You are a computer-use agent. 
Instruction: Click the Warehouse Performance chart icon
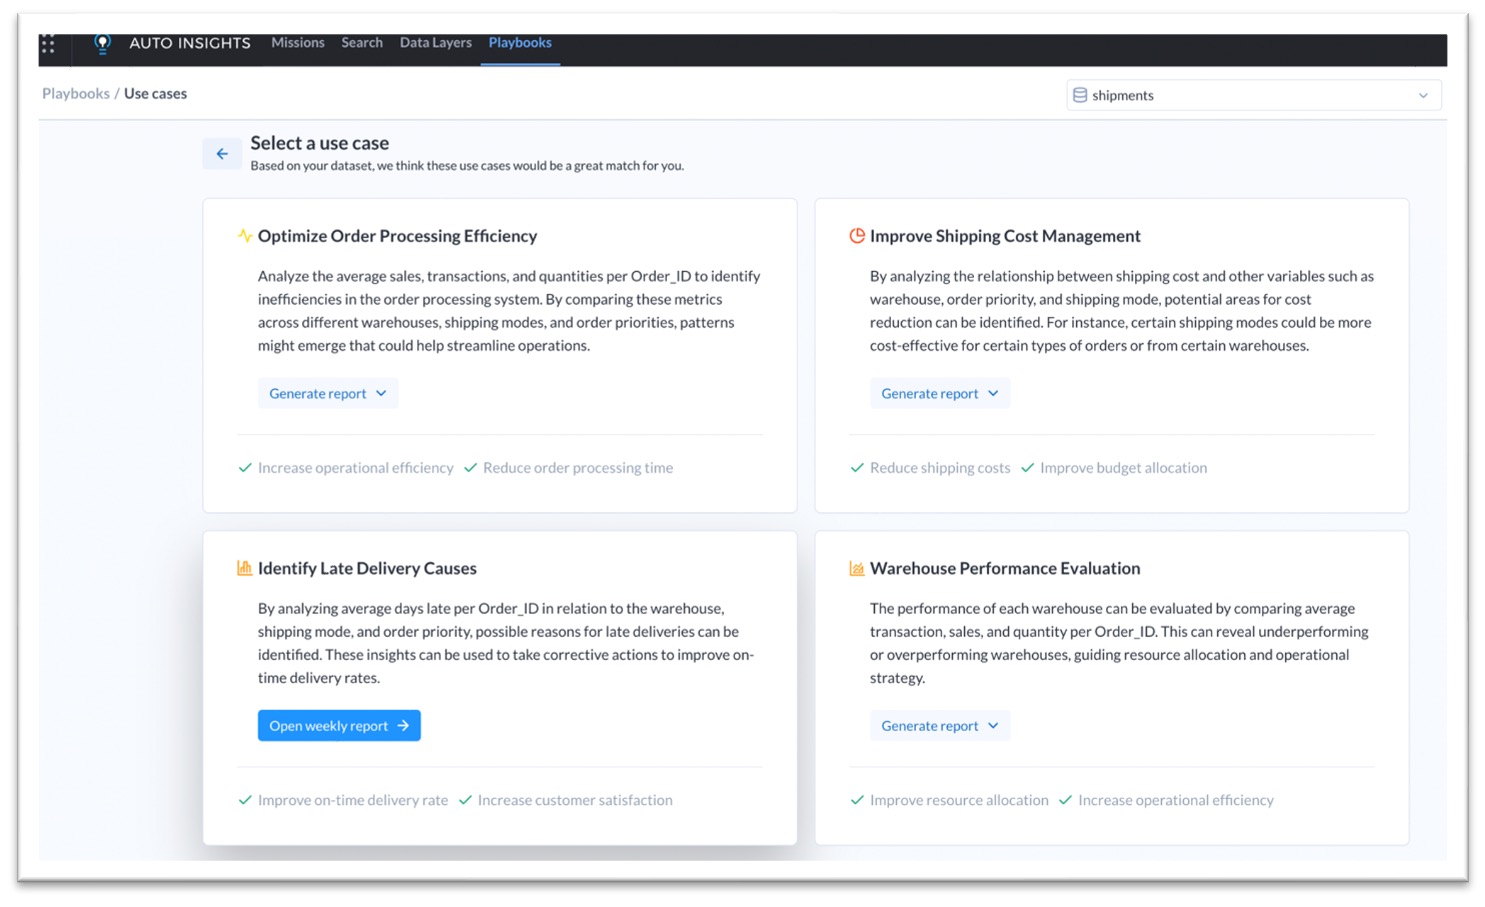857,568
